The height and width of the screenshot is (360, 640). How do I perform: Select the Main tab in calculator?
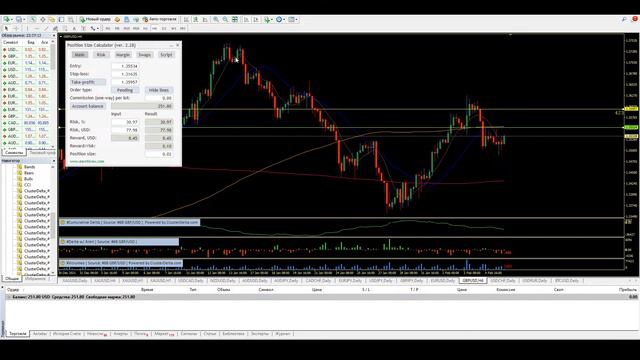click(x=80, y=54)
